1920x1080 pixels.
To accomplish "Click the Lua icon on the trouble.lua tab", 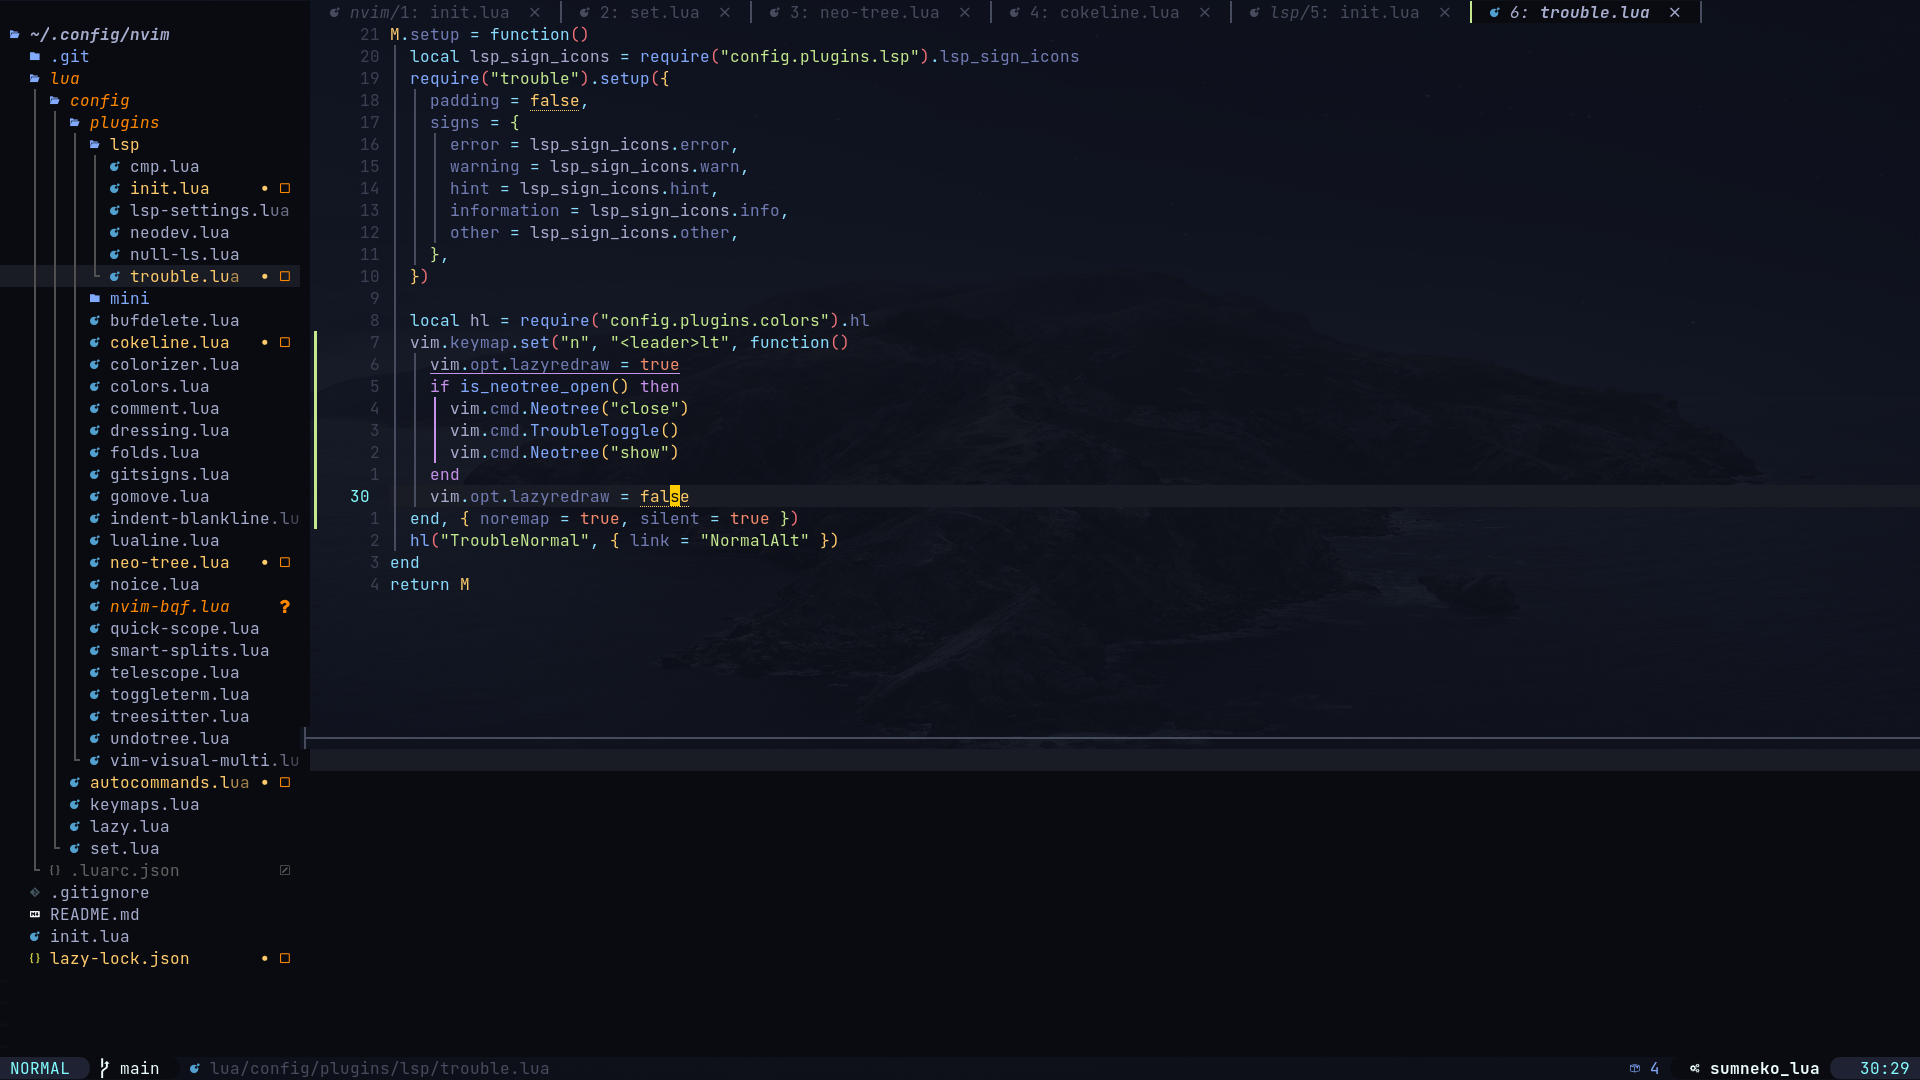I will tap(1494, 13).
